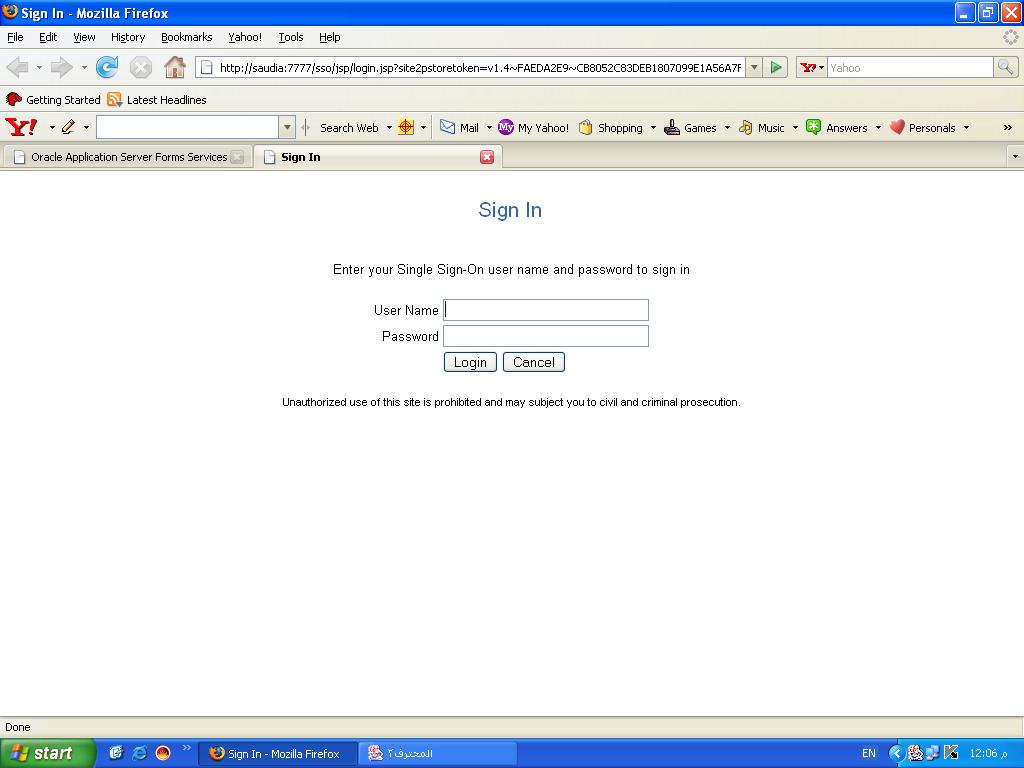
Task: Expand the URL history dropdown
Action: pos(754,68)
